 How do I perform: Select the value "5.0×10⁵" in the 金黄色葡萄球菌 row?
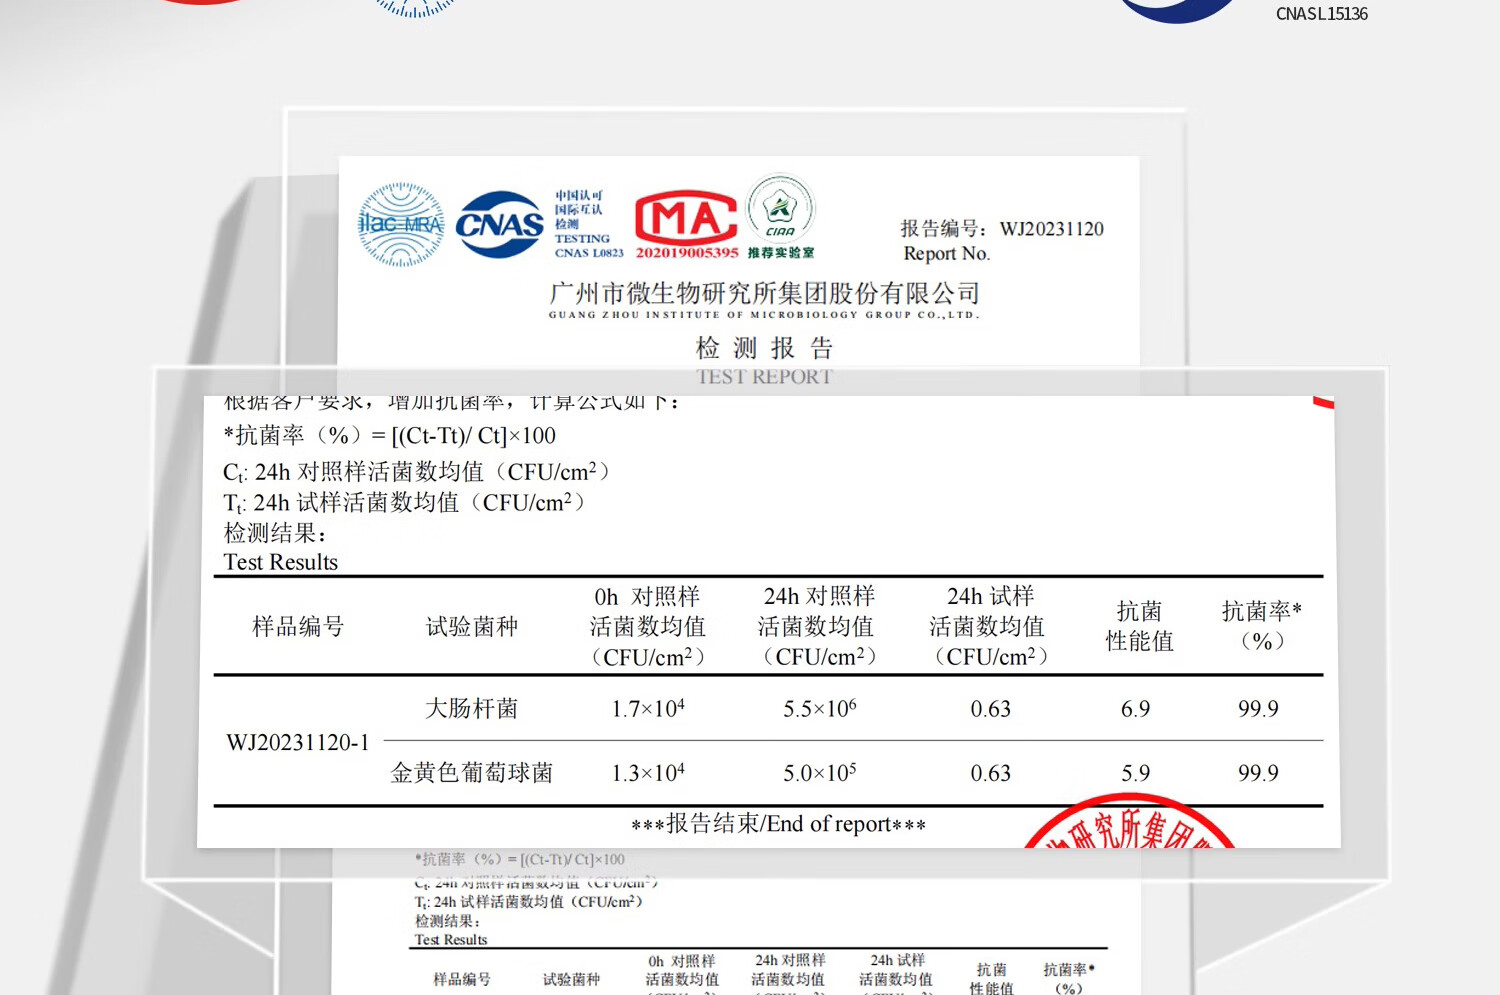point(819,773)
